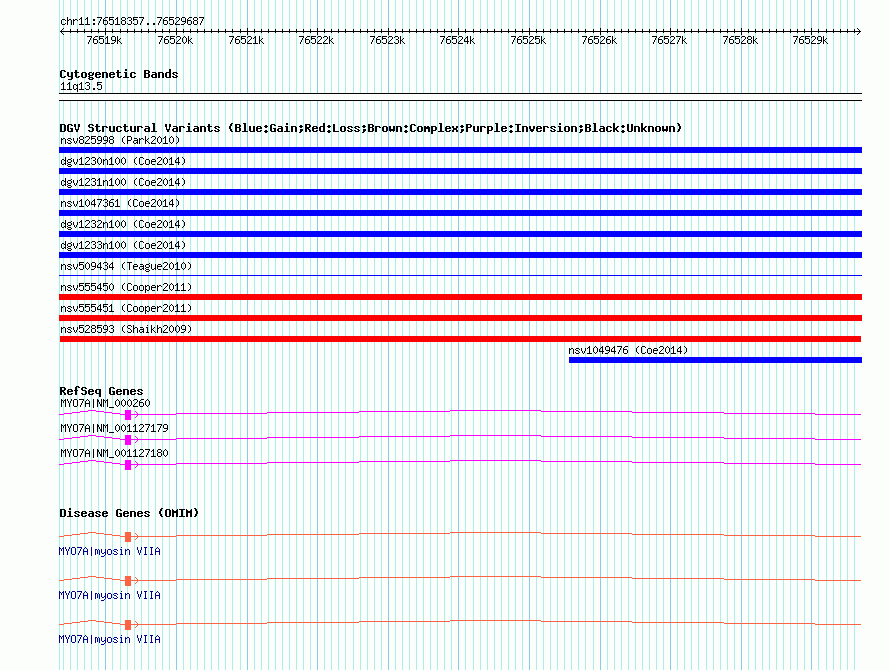This screenshot has height=670, width=890.
Task: Select the dgv1232n100 (Coe2014) label
Action: [123, 224]
